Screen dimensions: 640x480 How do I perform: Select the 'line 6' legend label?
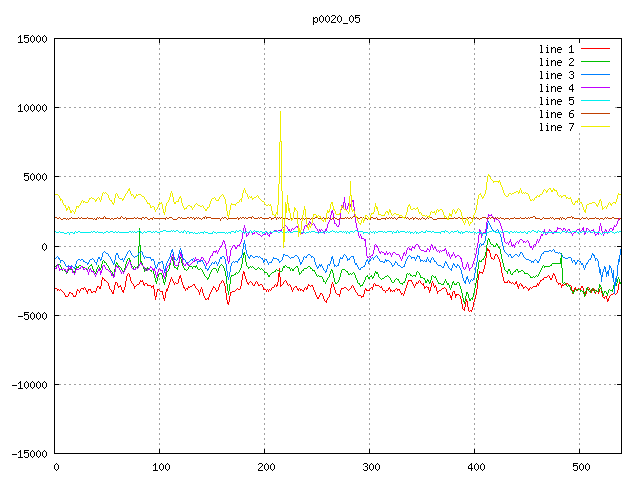556,114
